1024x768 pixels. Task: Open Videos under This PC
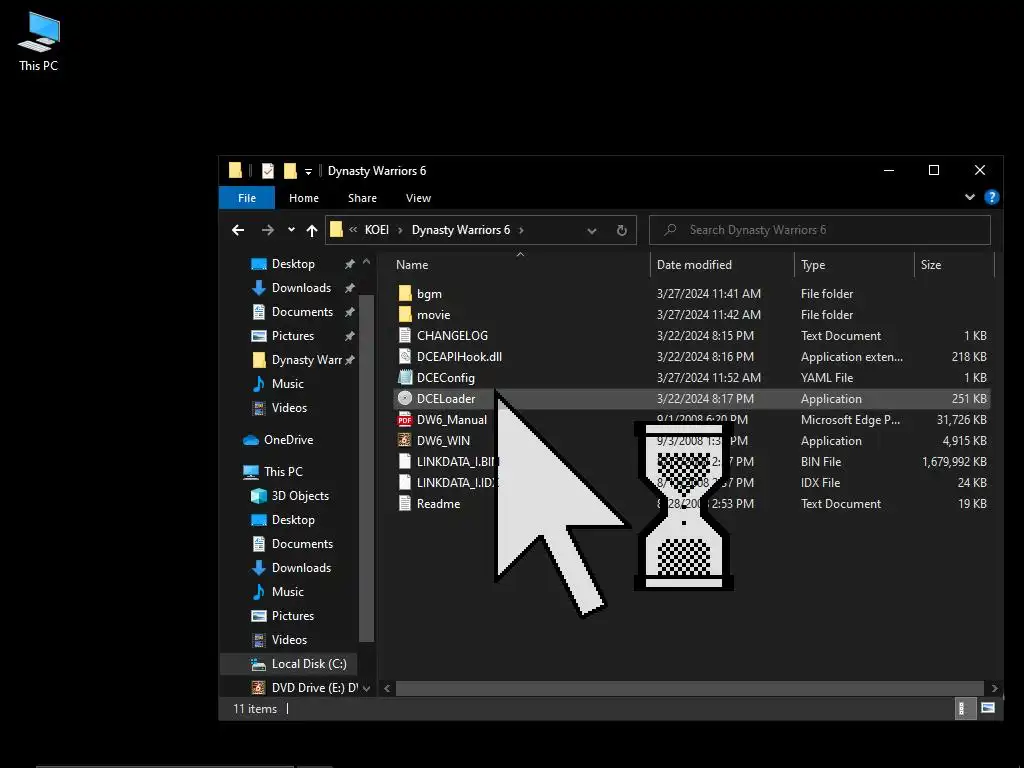coord(289,640)
